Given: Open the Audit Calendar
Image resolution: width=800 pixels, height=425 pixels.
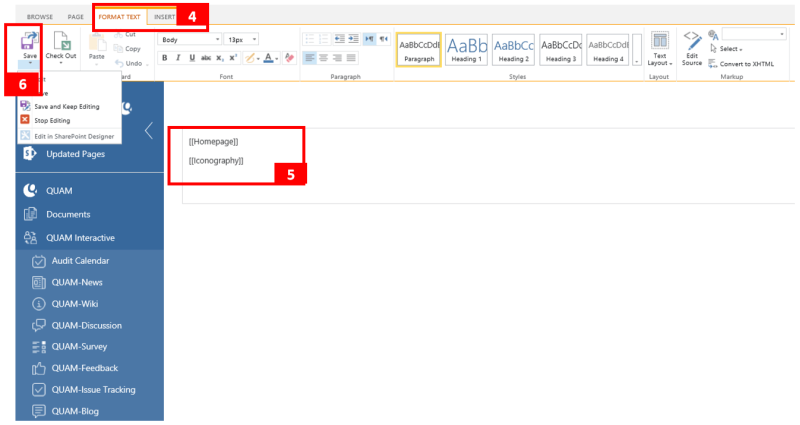Looking at the screenshot, I should pos(80,261).
